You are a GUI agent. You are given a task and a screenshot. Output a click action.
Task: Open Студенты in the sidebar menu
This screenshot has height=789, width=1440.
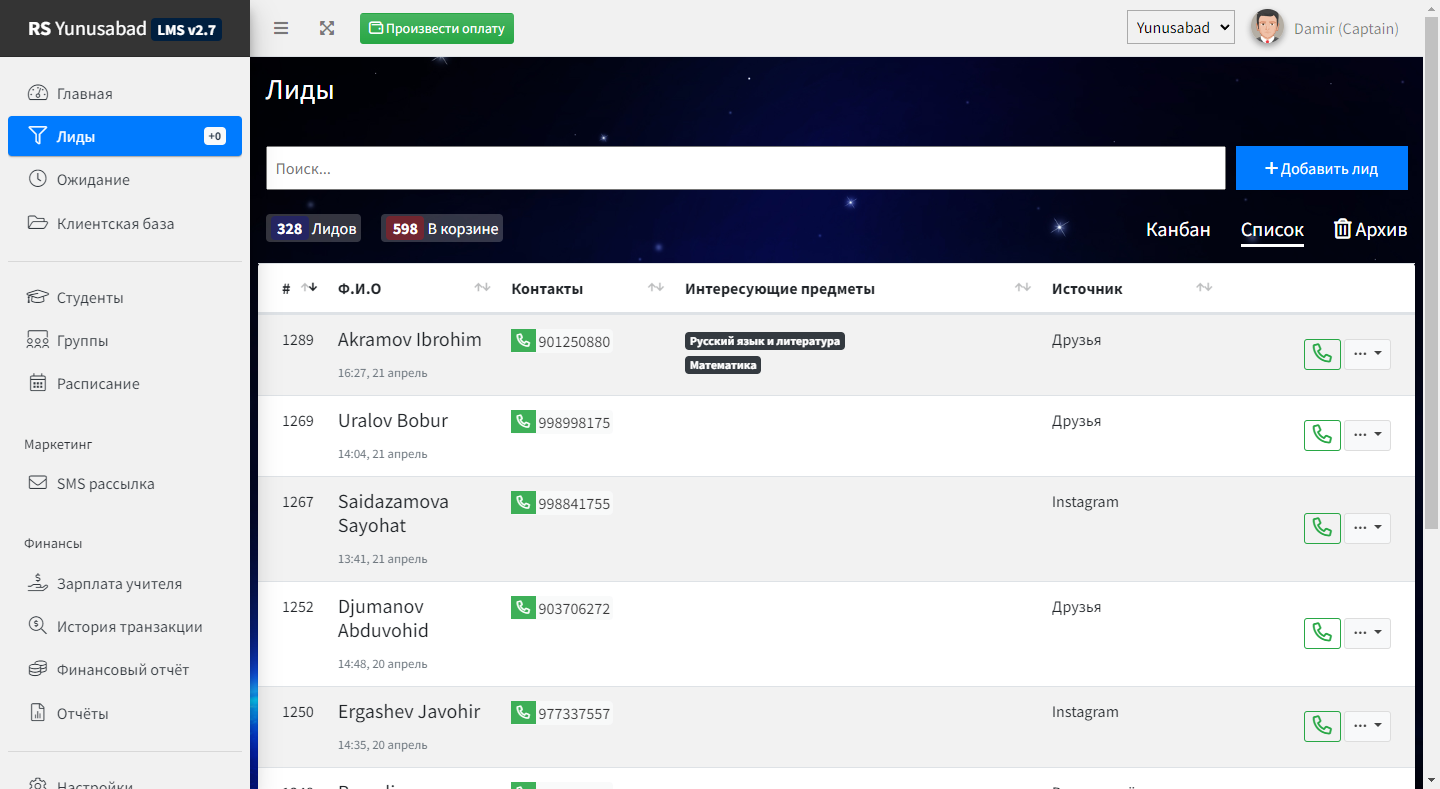coord(90,297)
